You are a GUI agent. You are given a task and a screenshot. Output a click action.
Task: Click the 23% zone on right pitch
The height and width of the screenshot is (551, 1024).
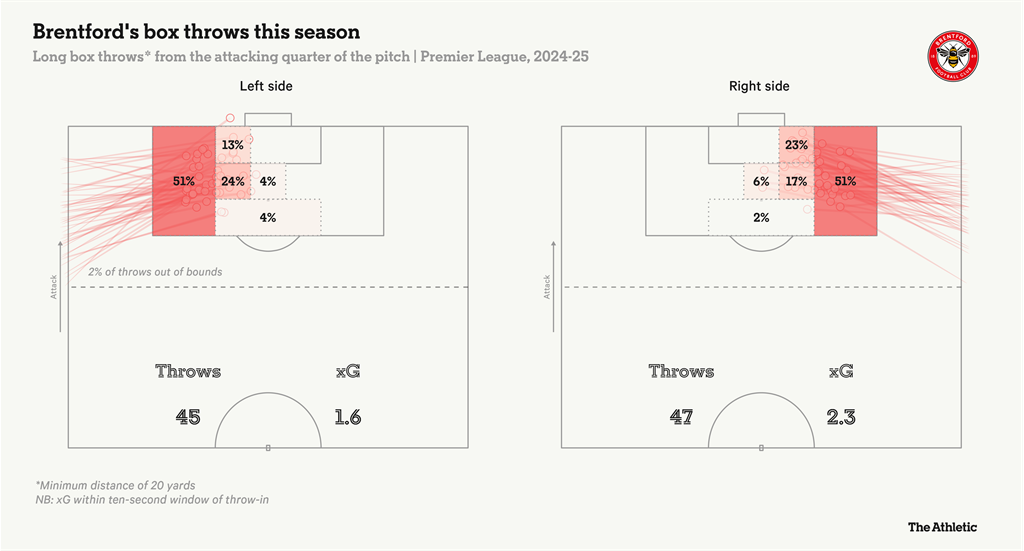pyautogui.click(x=797, y=145)
